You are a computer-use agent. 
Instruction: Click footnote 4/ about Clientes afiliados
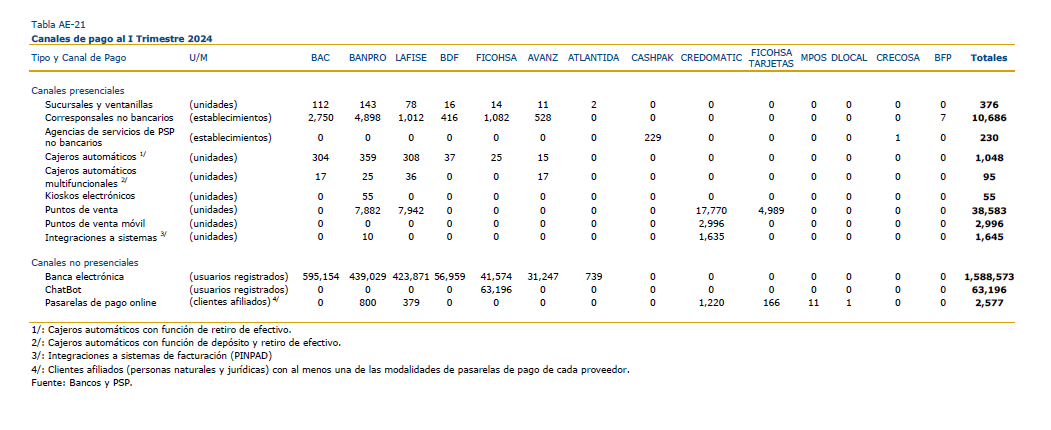pos(330,370)
